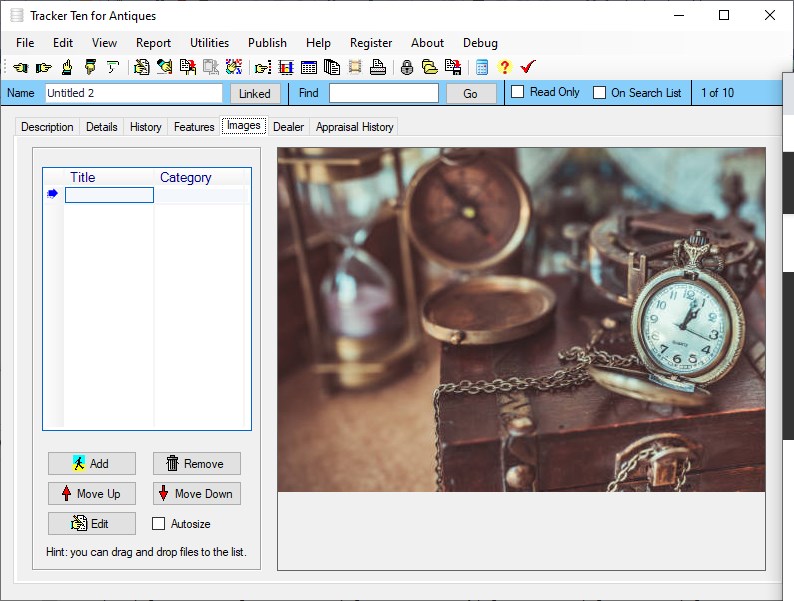Image resolution: width=794 pixels, height=601 pixels.
Task: Open the About menu
Action: pos(427,43)
